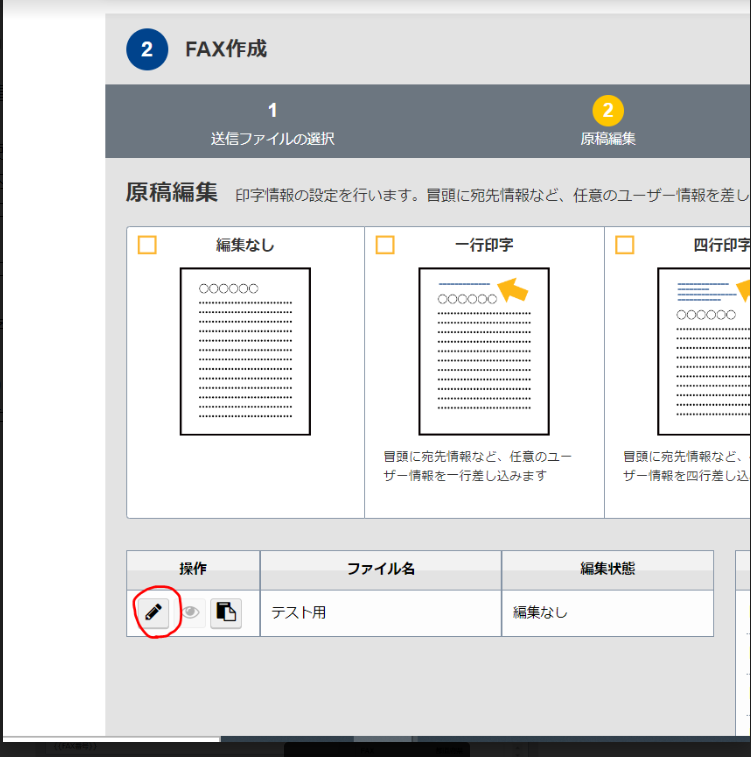Select the 四行印字 page thumbnail
Image resolution: width=751 pixels, height=757 pixels.
[x=704, y=351]
